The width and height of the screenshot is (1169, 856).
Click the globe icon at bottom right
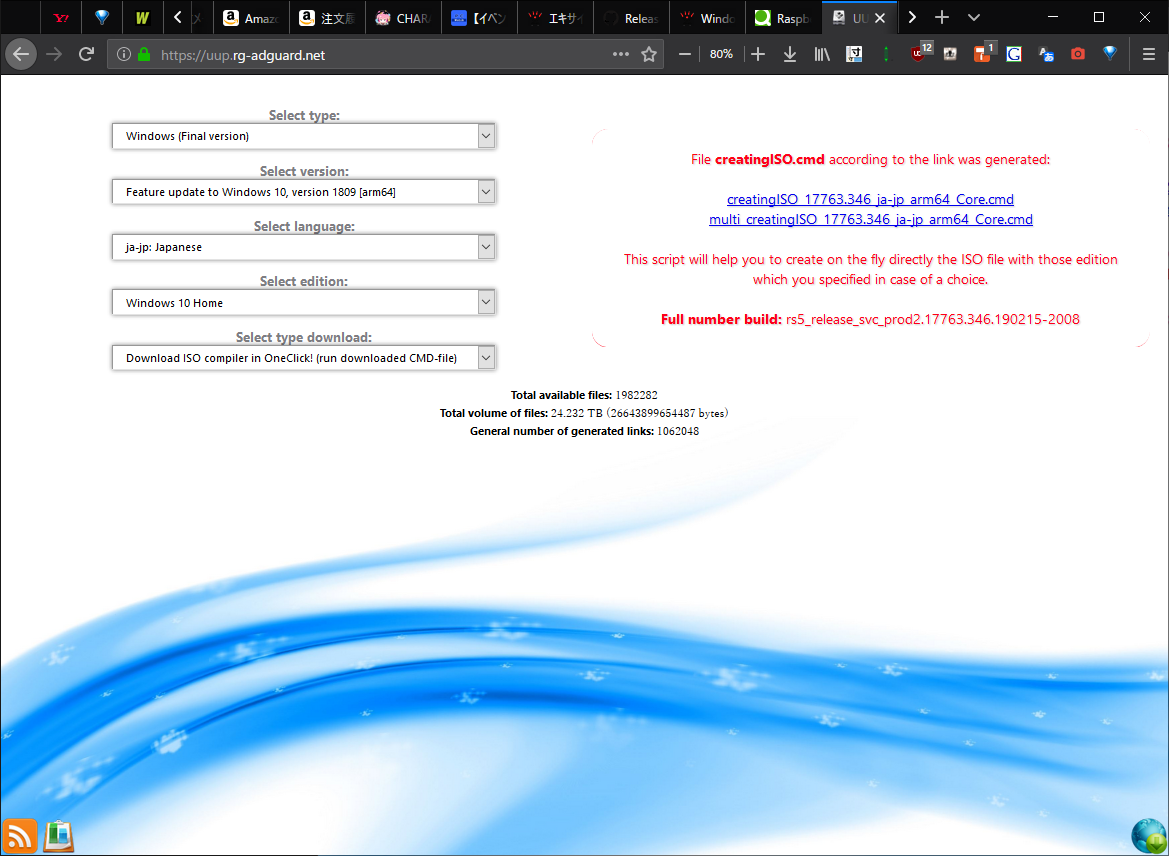pos(1148,835)
